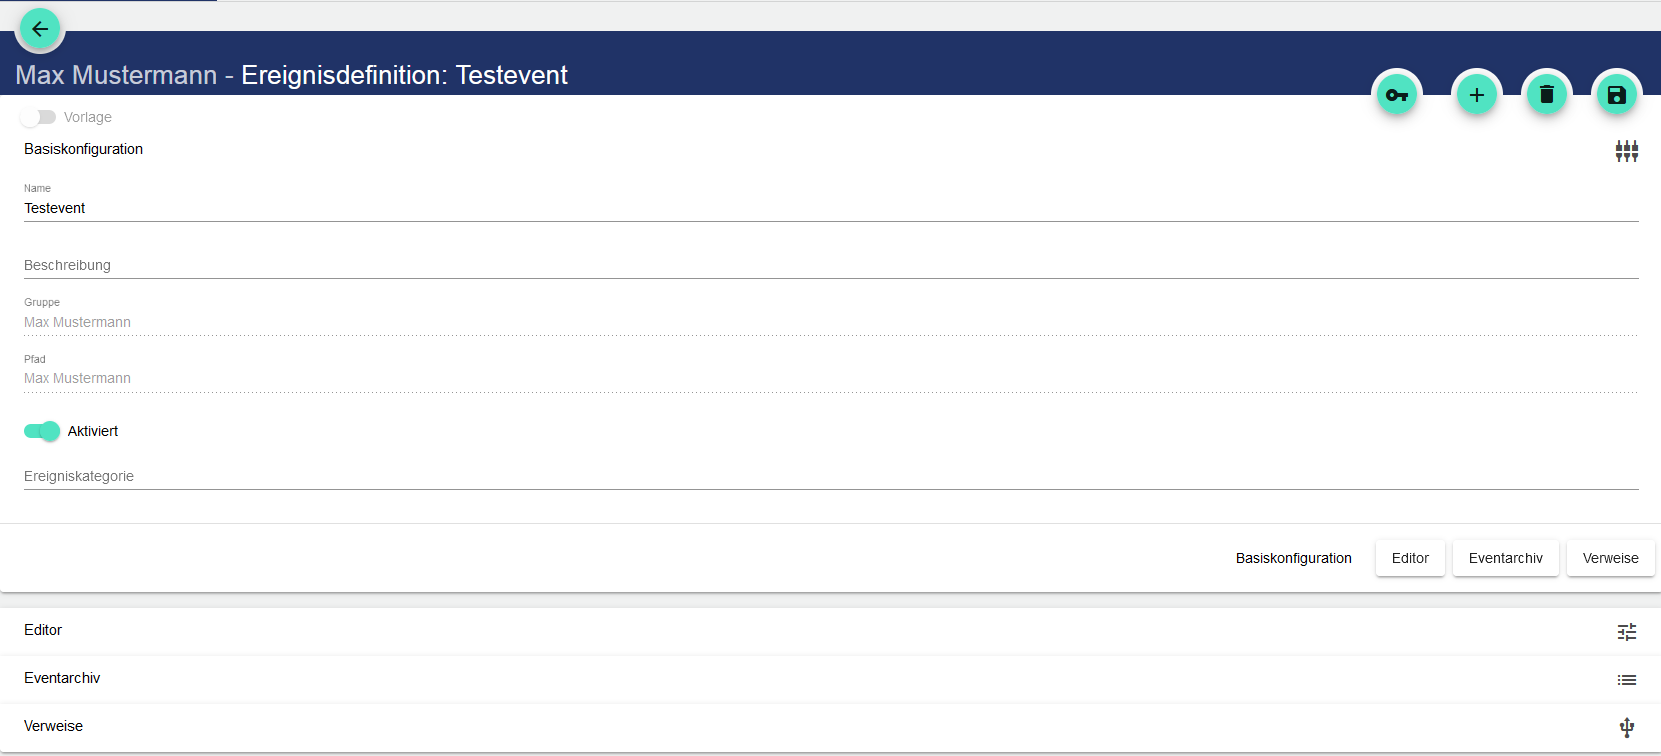Click the trash delete icon
Image resolution: width=1661 pixels, height=756 pixels.
[1547, 95]
